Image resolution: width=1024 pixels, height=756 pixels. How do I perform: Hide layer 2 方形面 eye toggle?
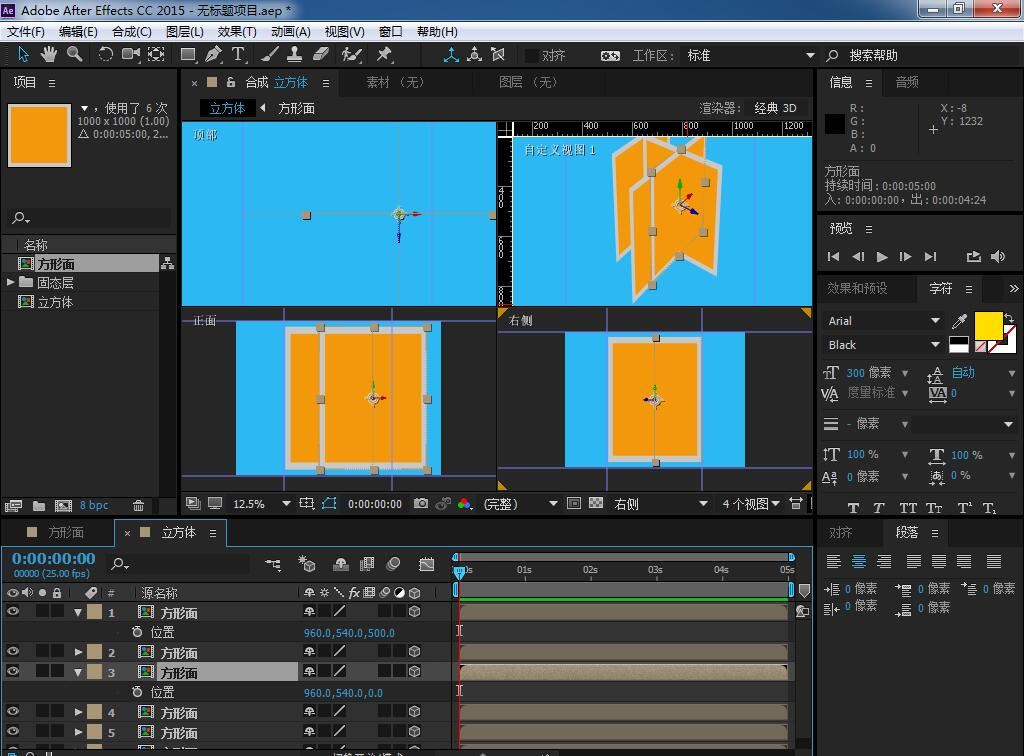click(x=12, y=652)
